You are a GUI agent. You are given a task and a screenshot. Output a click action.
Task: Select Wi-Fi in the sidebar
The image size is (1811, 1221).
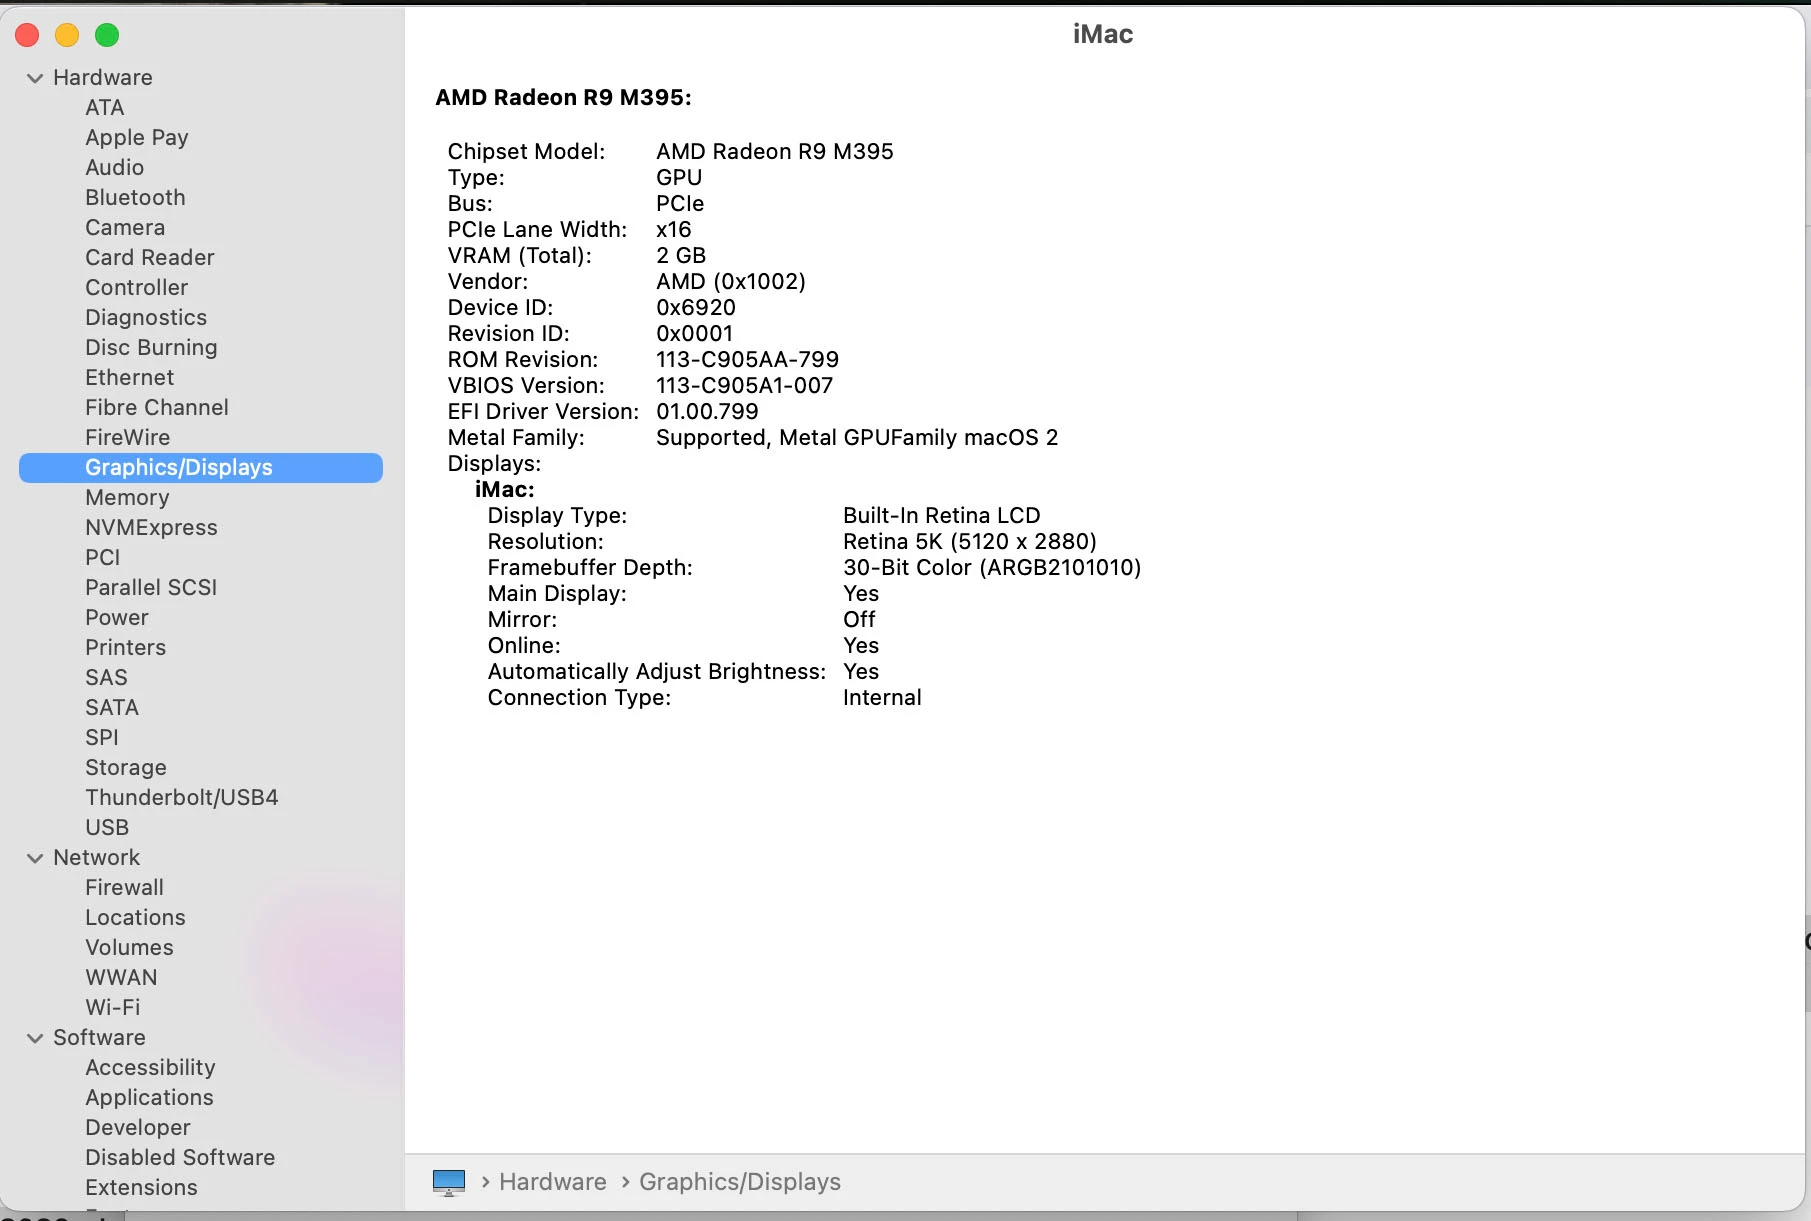click(113, 1007)
